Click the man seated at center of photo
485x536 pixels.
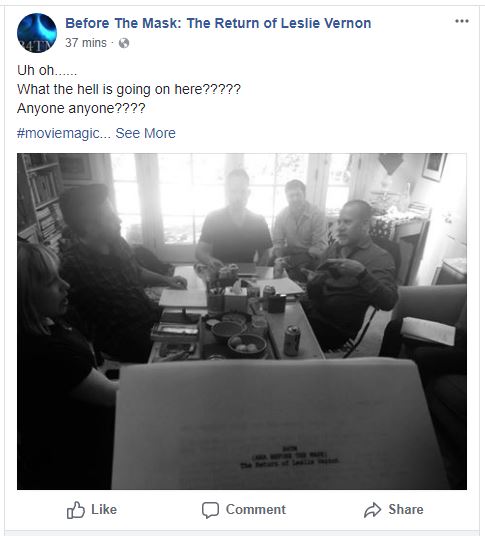click(234, 219)
